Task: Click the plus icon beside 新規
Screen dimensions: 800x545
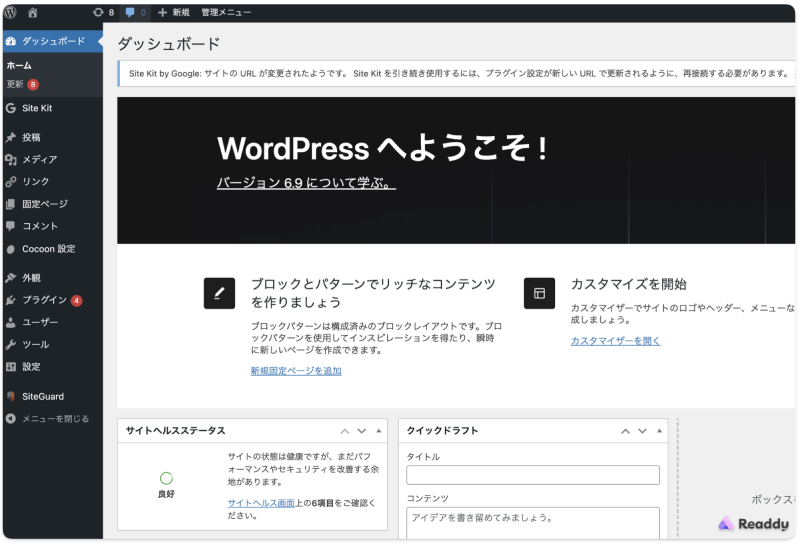Action: coord(162,12)
